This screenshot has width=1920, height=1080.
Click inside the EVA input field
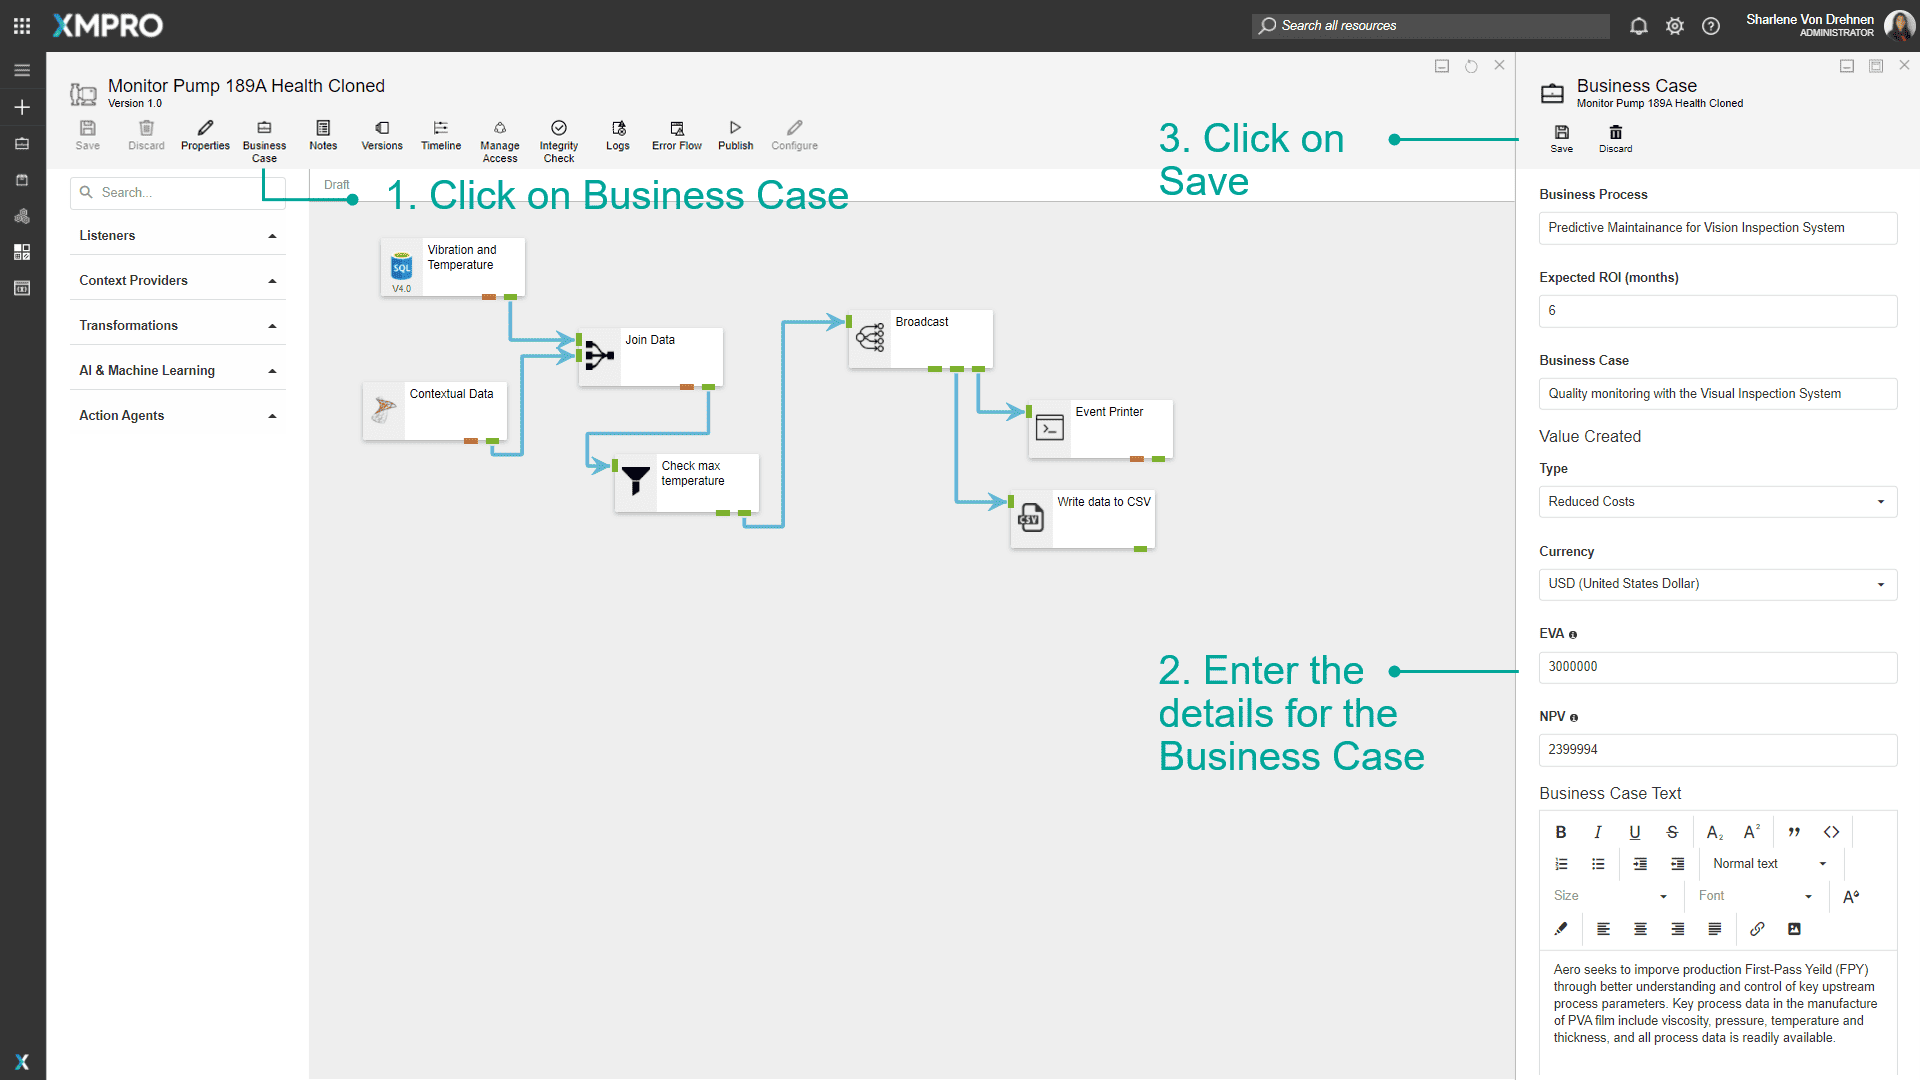[1717, 667]
